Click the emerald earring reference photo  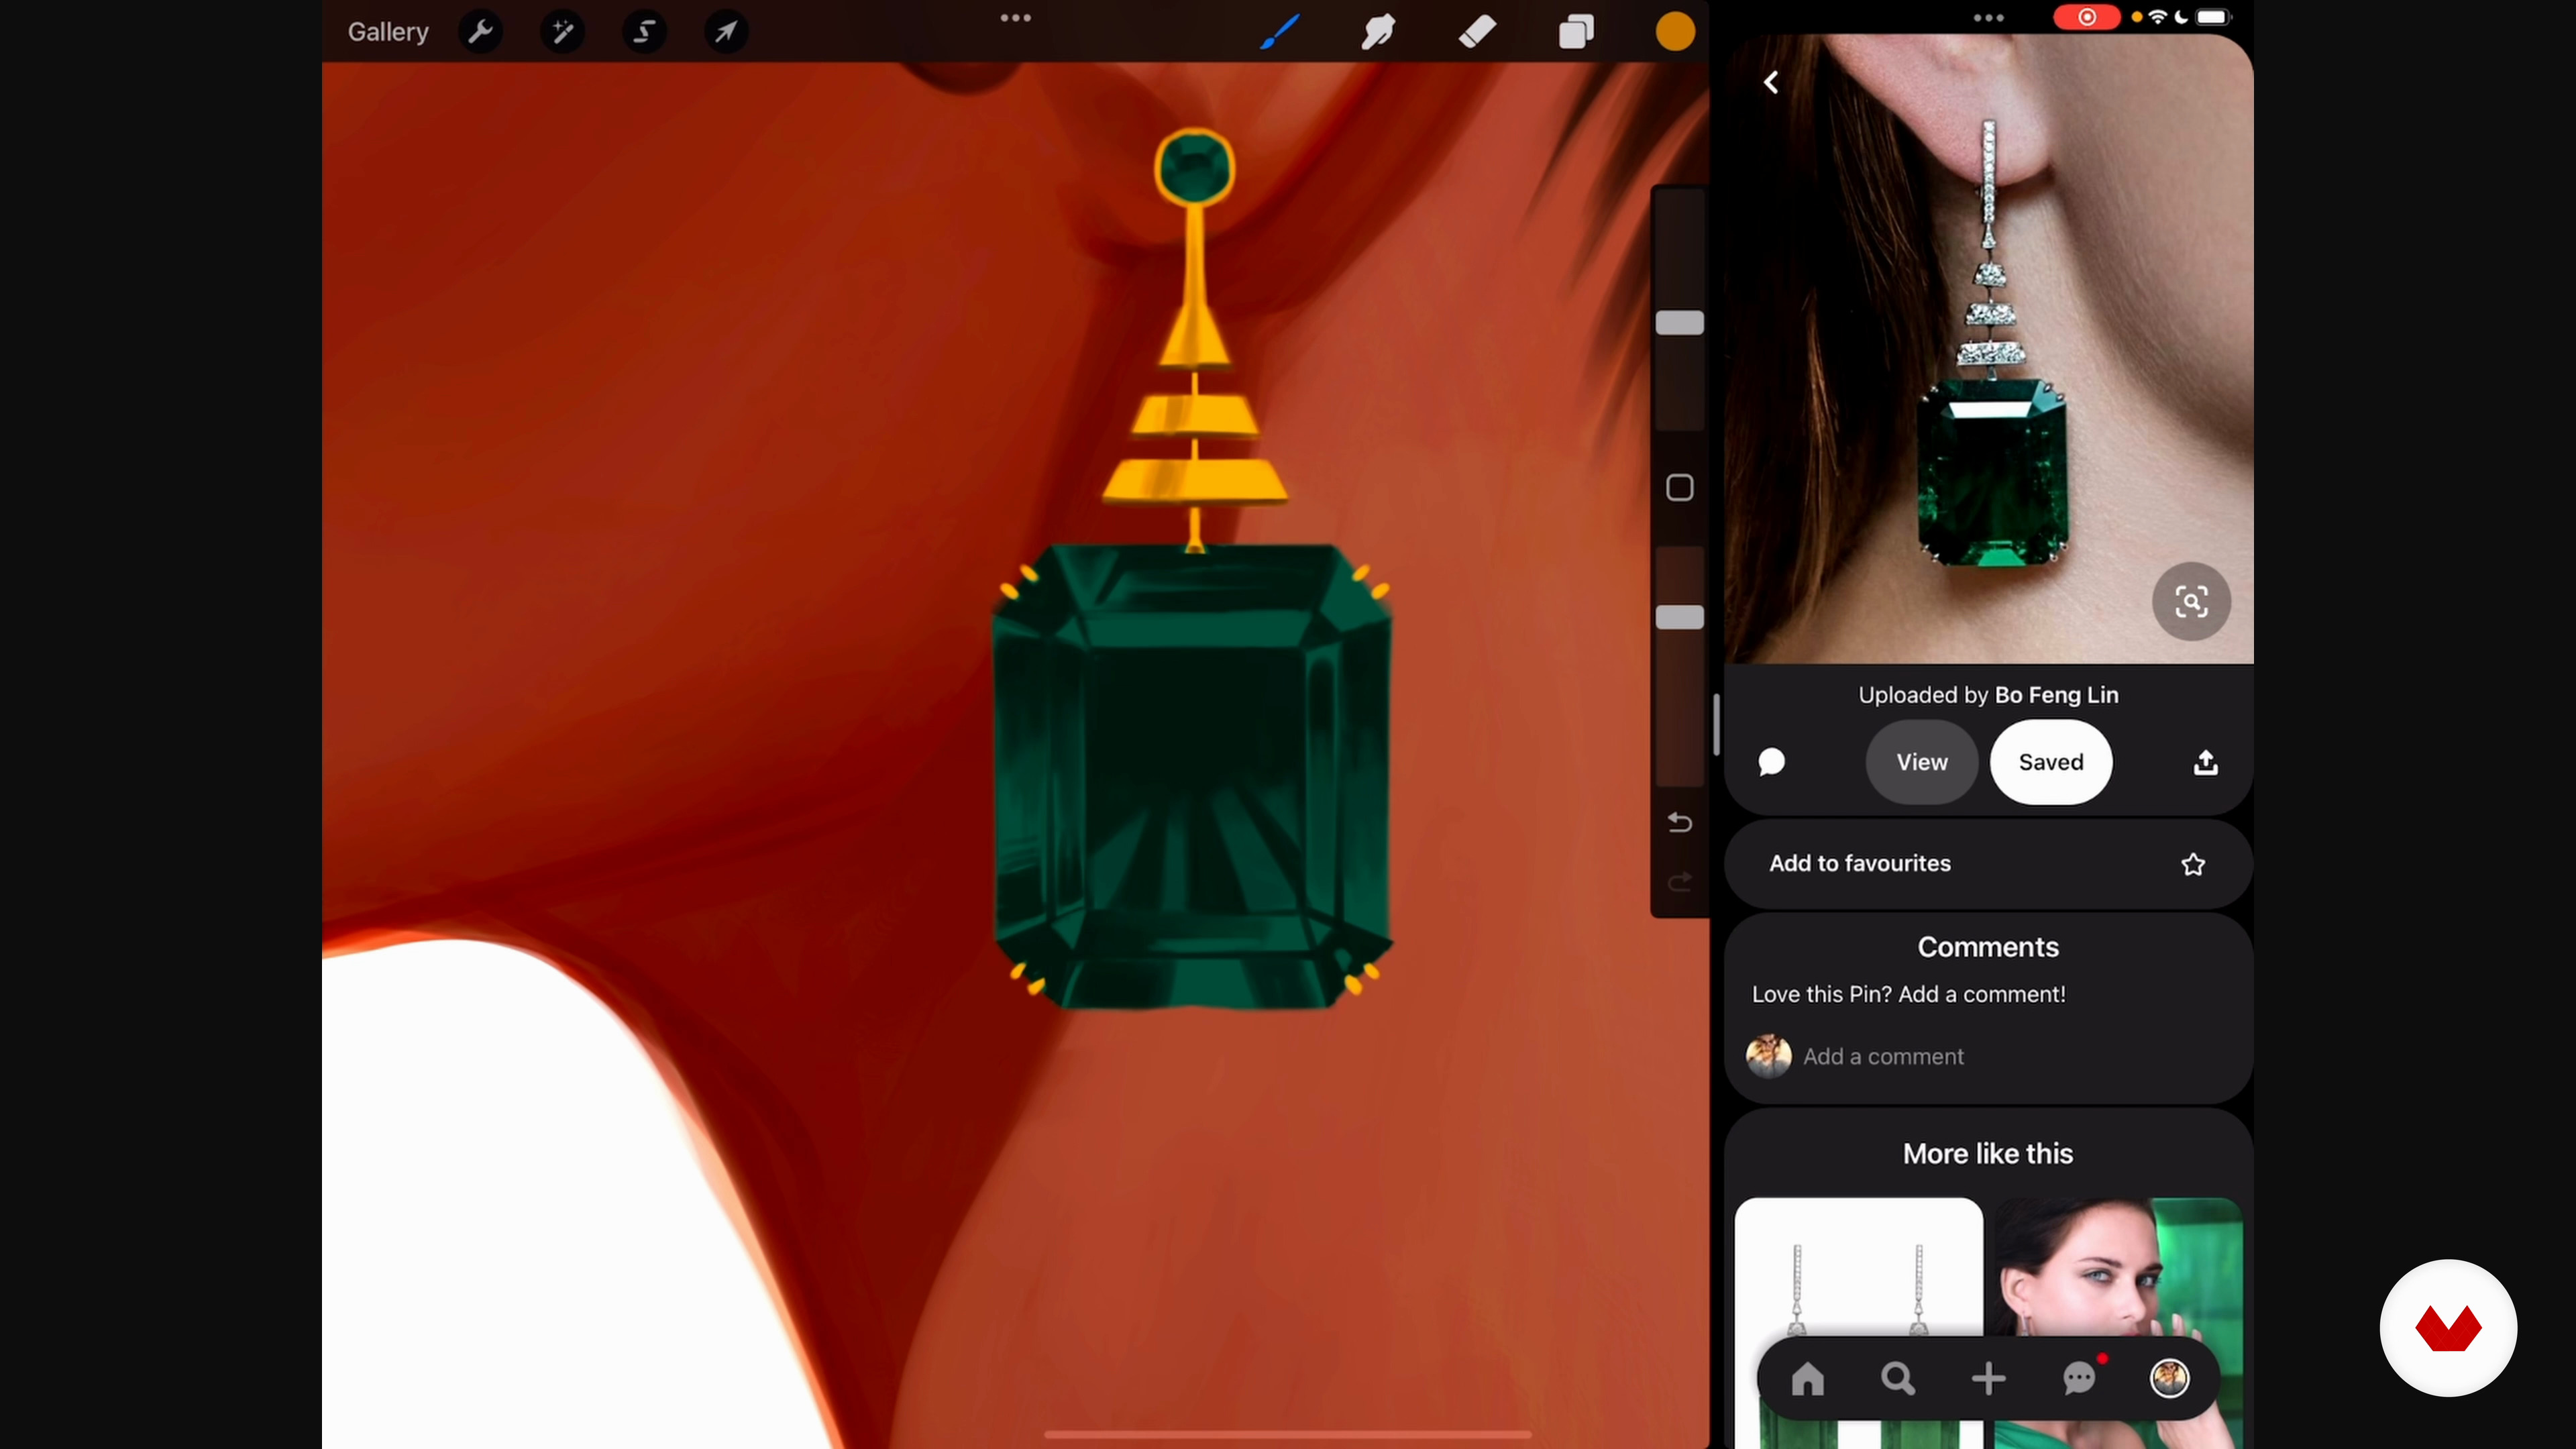(x=1988, y=350)
